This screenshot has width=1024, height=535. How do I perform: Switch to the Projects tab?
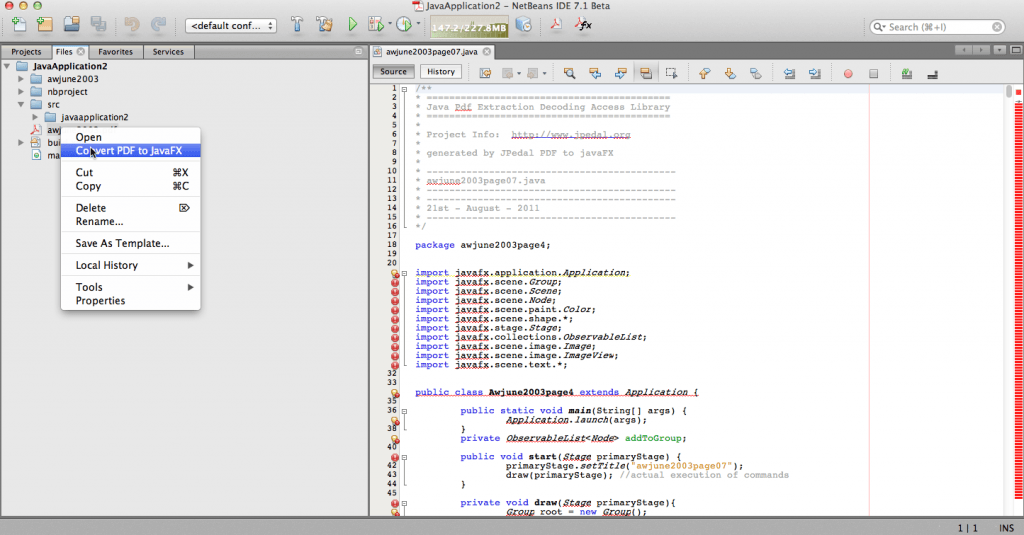point(26,51)
